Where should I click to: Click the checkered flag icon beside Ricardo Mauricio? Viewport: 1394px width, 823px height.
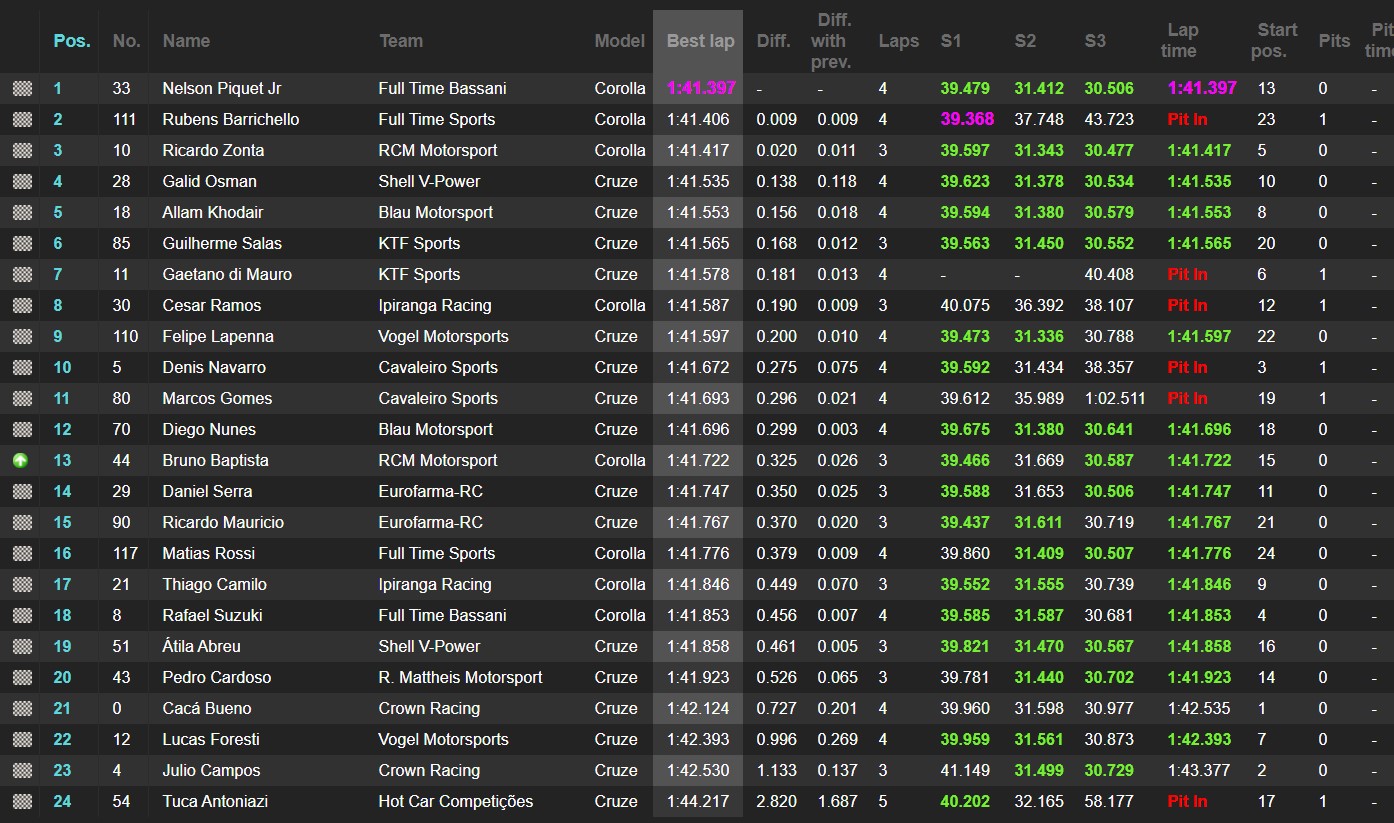pos(21,523)
